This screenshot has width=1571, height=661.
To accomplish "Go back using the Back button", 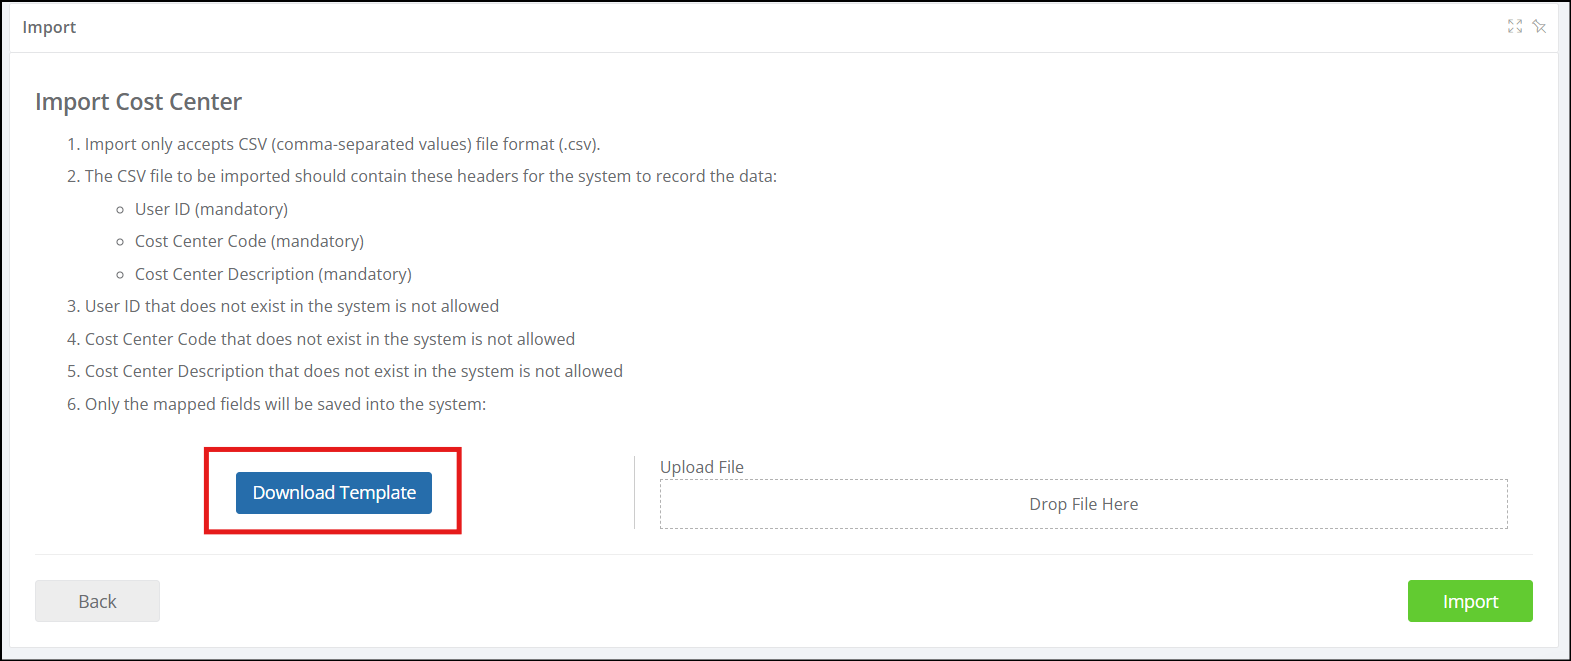I will (97, 601).
